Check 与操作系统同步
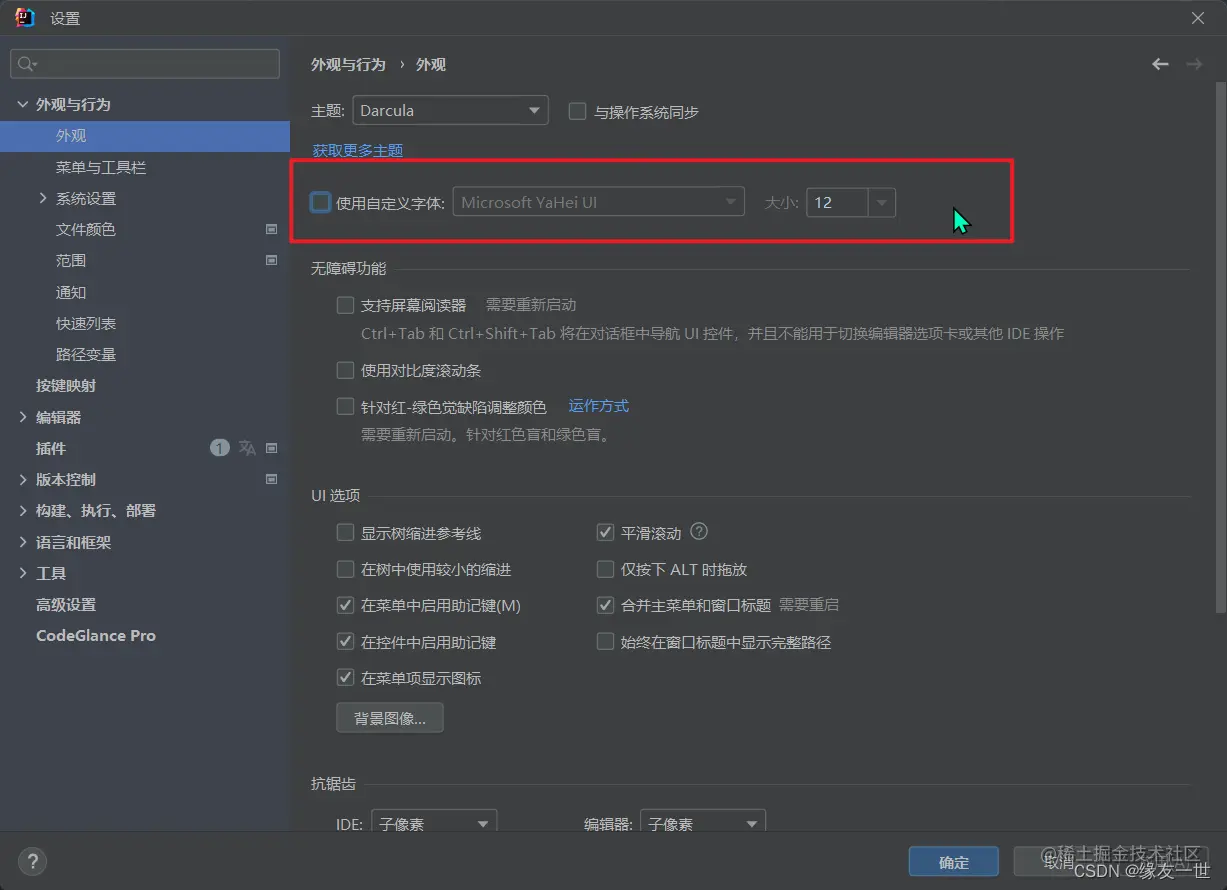The image size is (1227, 890). click(x=577, y=111)
